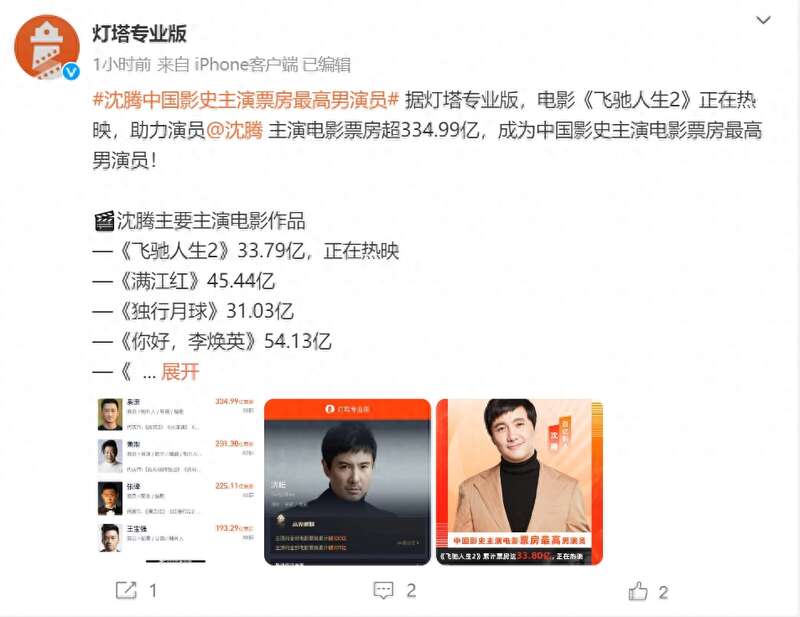This screenshot has width=800, height=617.
Task: Click the 1小时前 post timestamp
Action: [122, 65]
